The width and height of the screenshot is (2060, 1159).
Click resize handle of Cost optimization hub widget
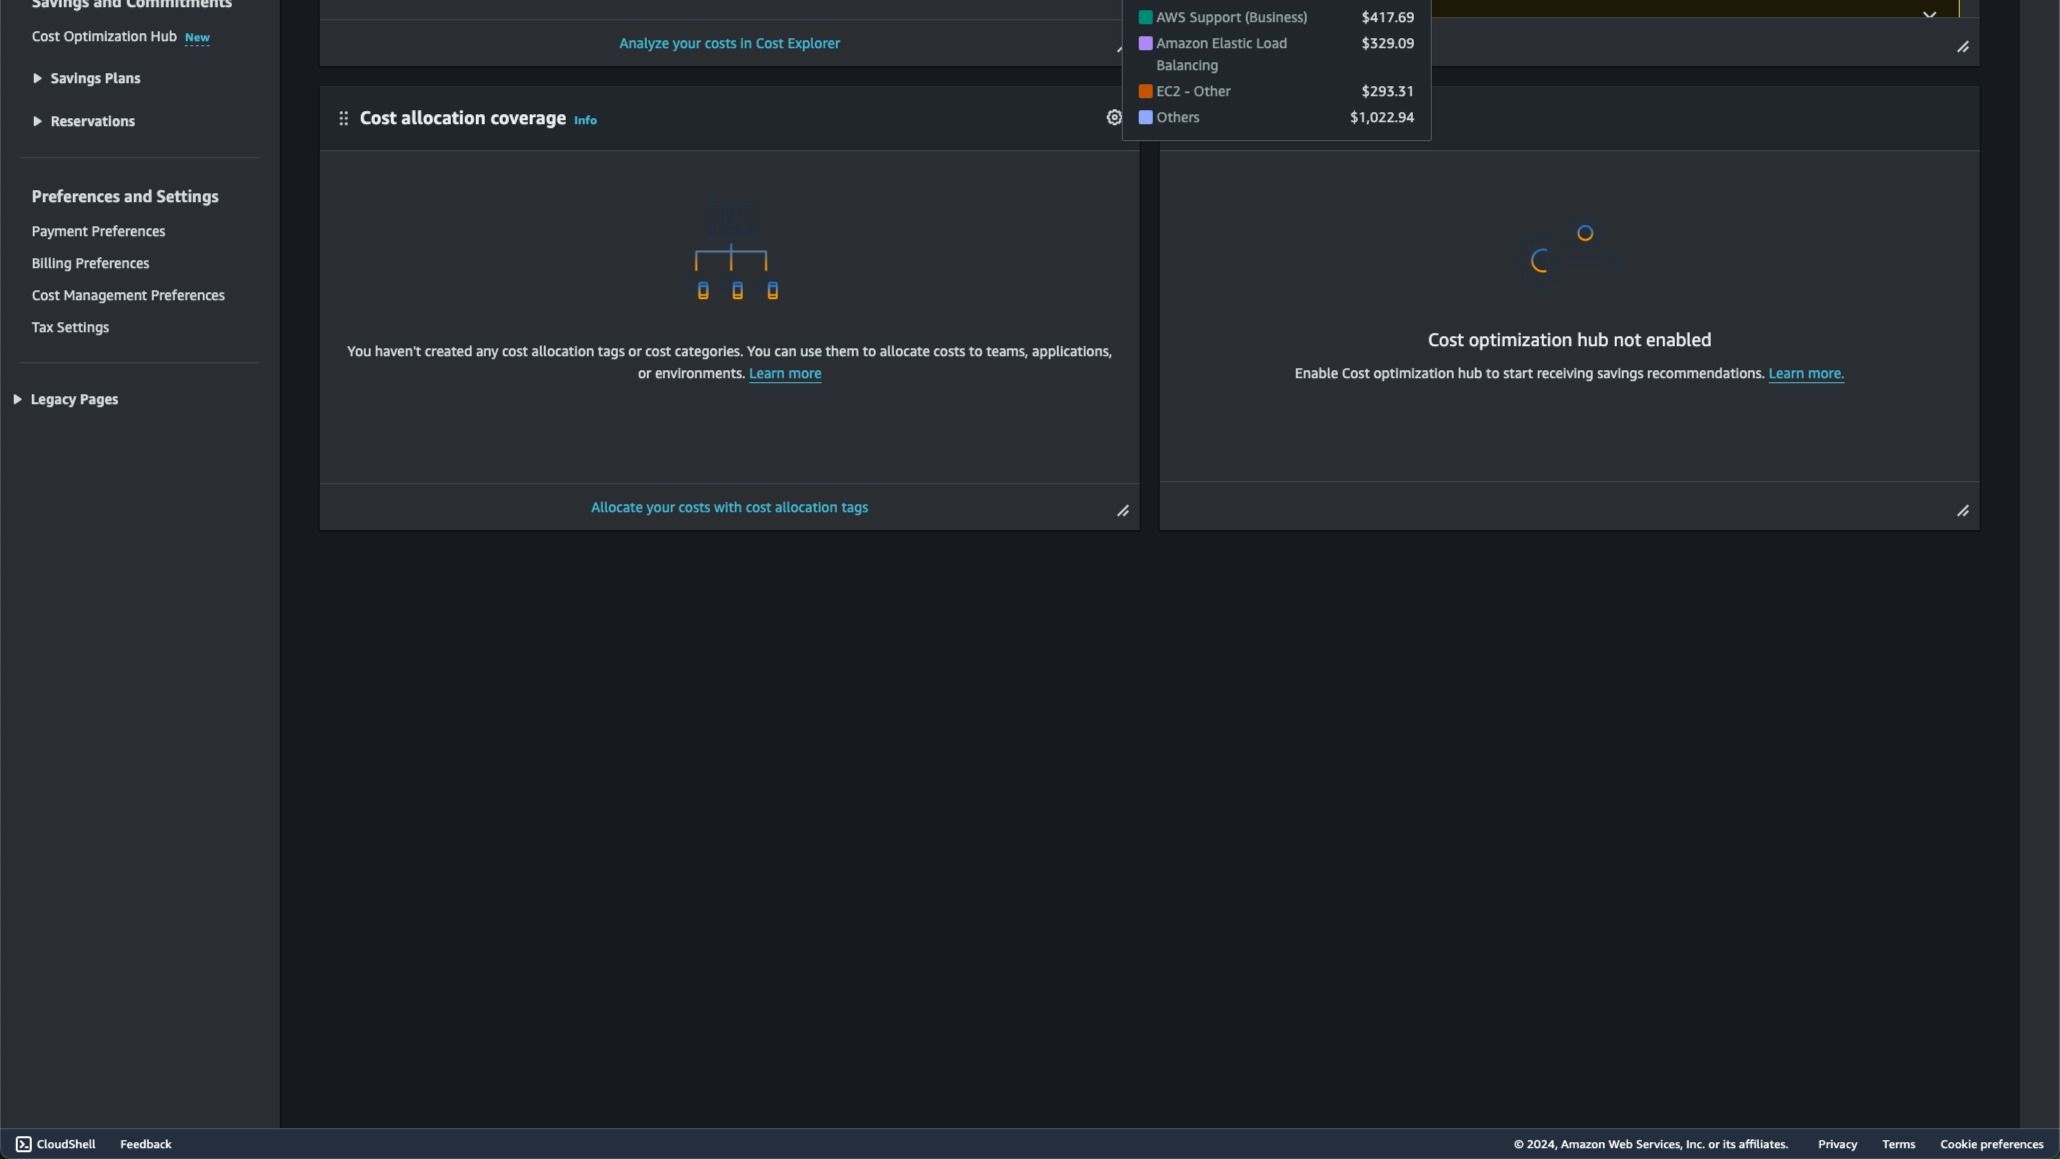(1963, 511)
